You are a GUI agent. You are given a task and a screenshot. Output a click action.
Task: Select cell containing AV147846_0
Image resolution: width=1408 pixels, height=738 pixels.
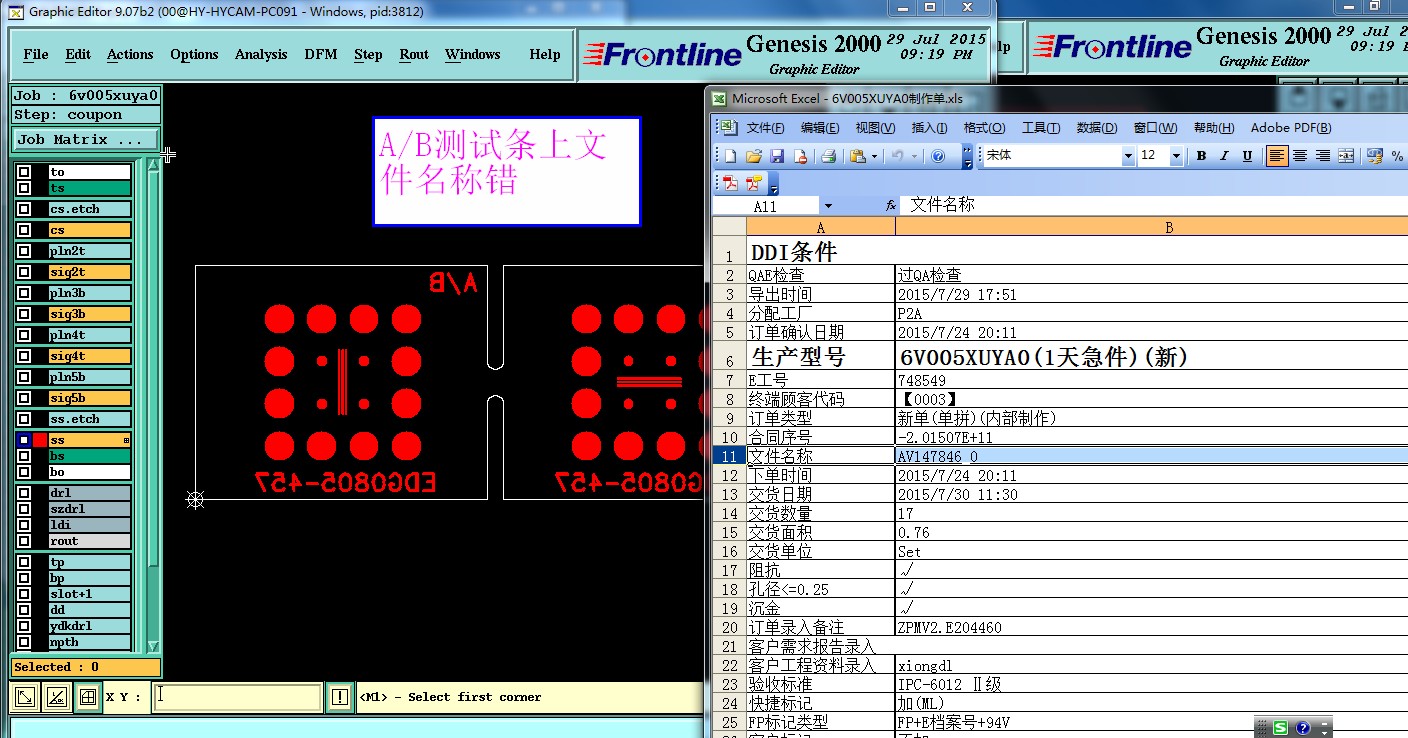1151,456
